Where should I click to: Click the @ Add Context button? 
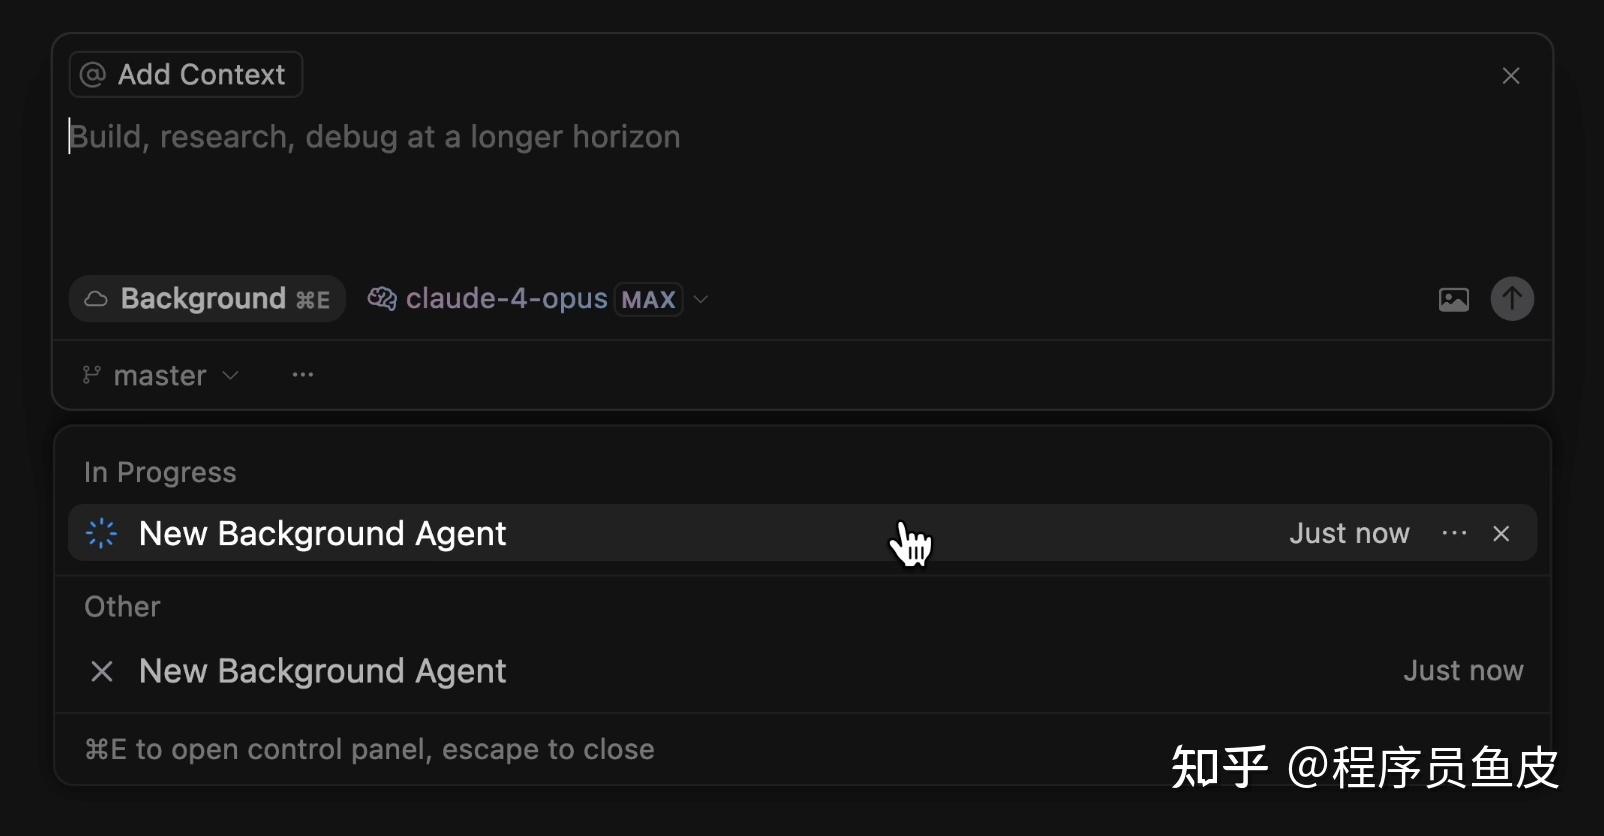185,75
